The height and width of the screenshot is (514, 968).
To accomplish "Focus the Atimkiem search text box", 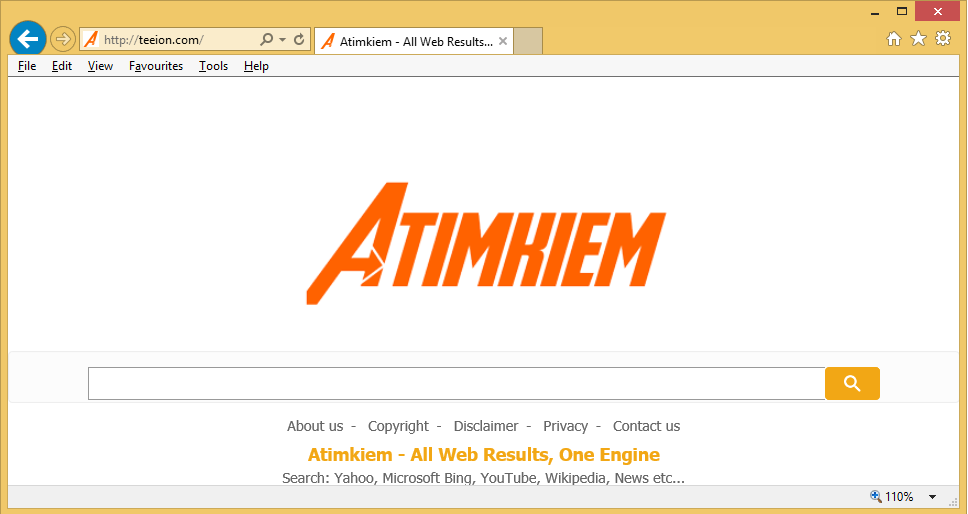I will [x=456, y=383].
